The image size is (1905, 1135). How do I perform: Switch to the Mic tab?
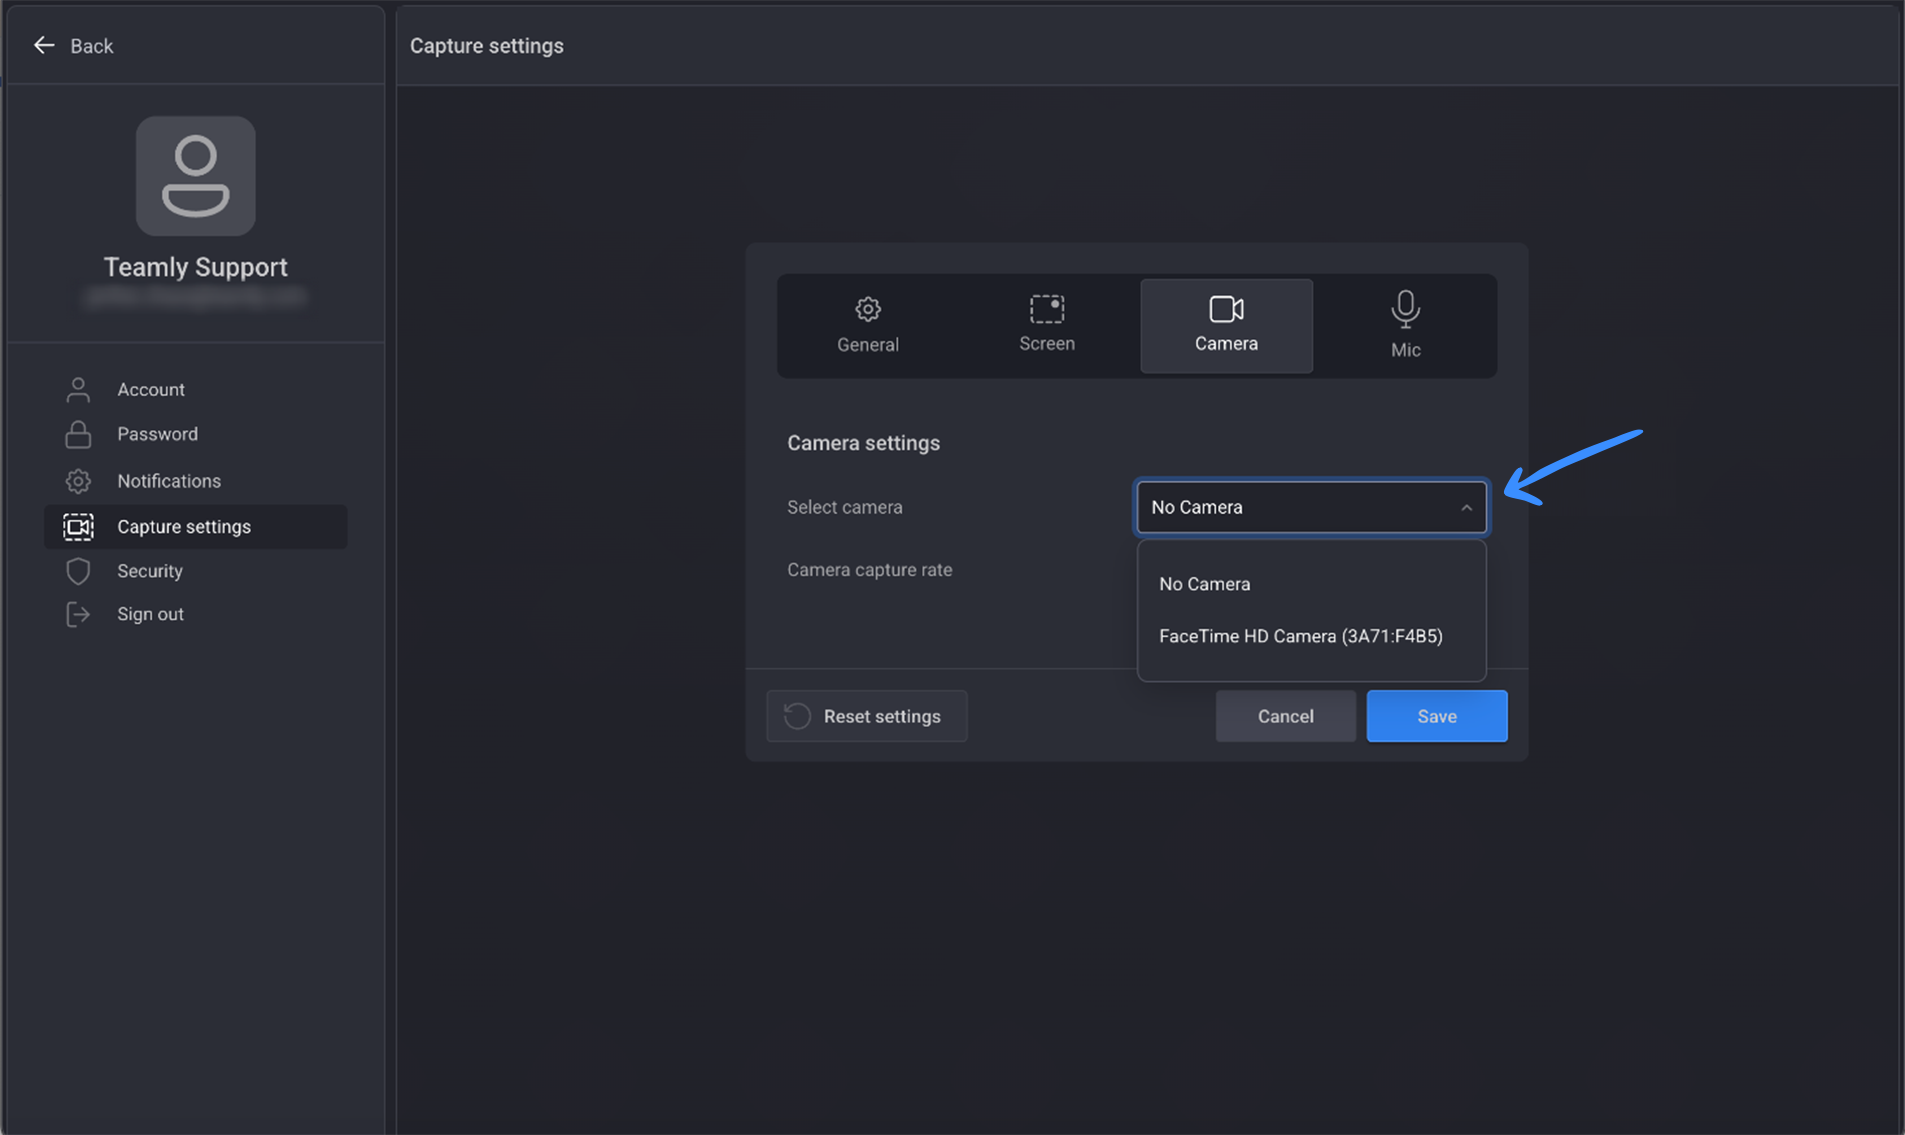1405,326
